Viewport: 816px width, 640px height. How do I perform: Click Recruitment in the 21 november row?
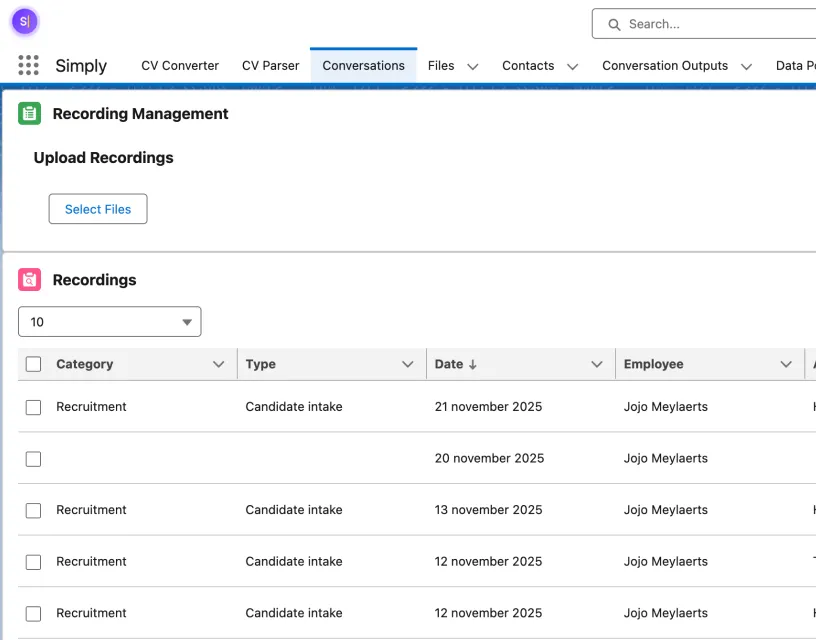tap(91, 406)
